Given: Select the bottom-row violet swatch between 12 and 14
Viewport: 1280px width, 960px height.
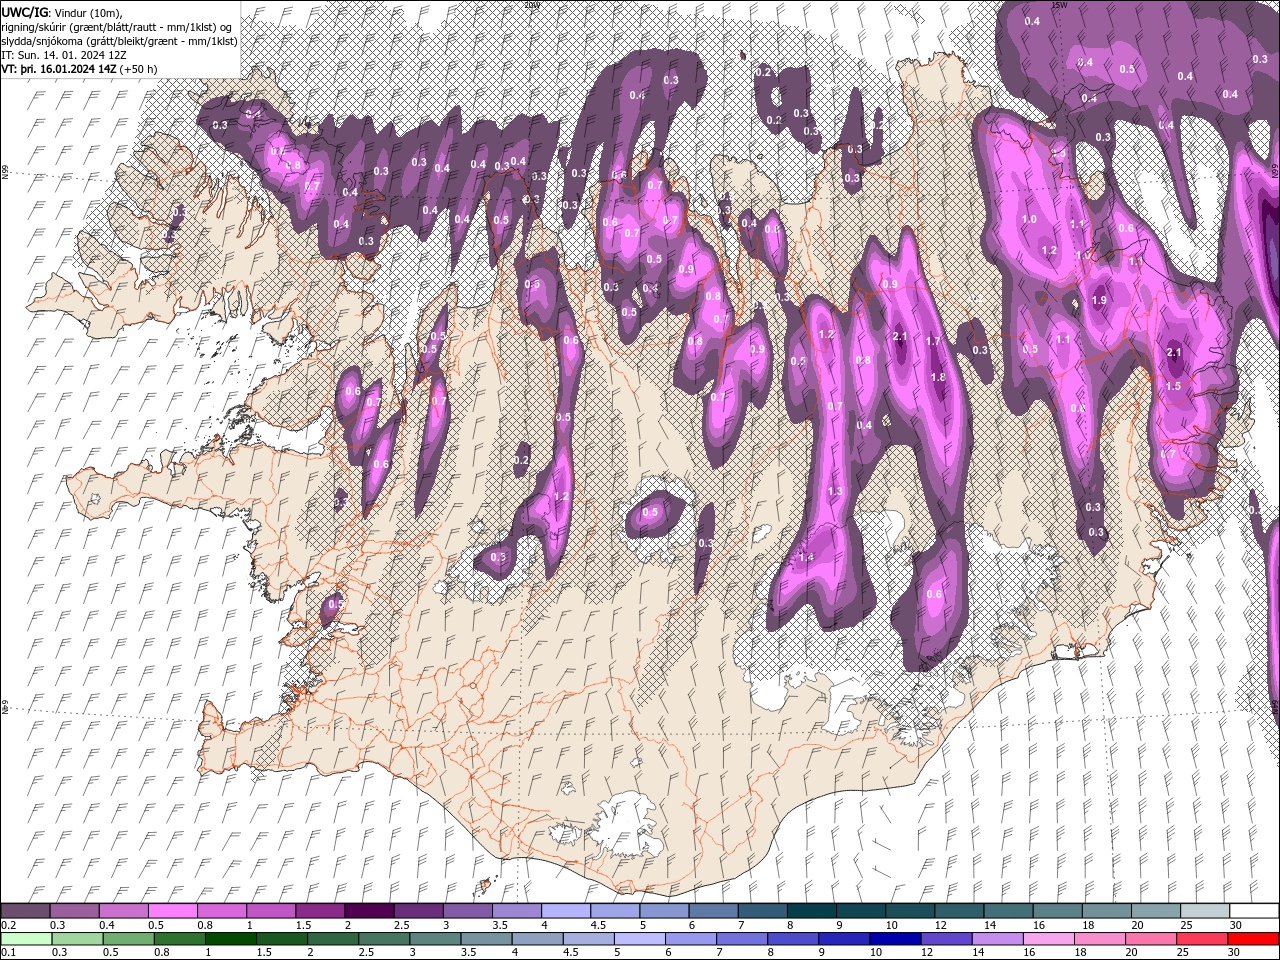Looking at the screenshot, I should tap(948, 938).
